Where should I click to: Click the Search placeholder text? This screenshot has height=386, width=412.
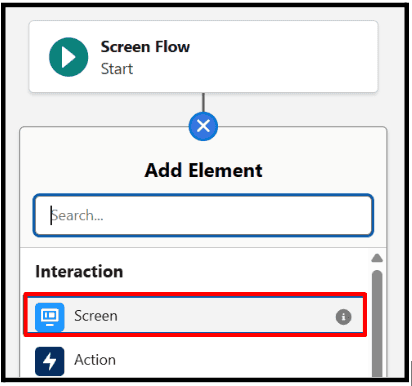click(77, 216)
